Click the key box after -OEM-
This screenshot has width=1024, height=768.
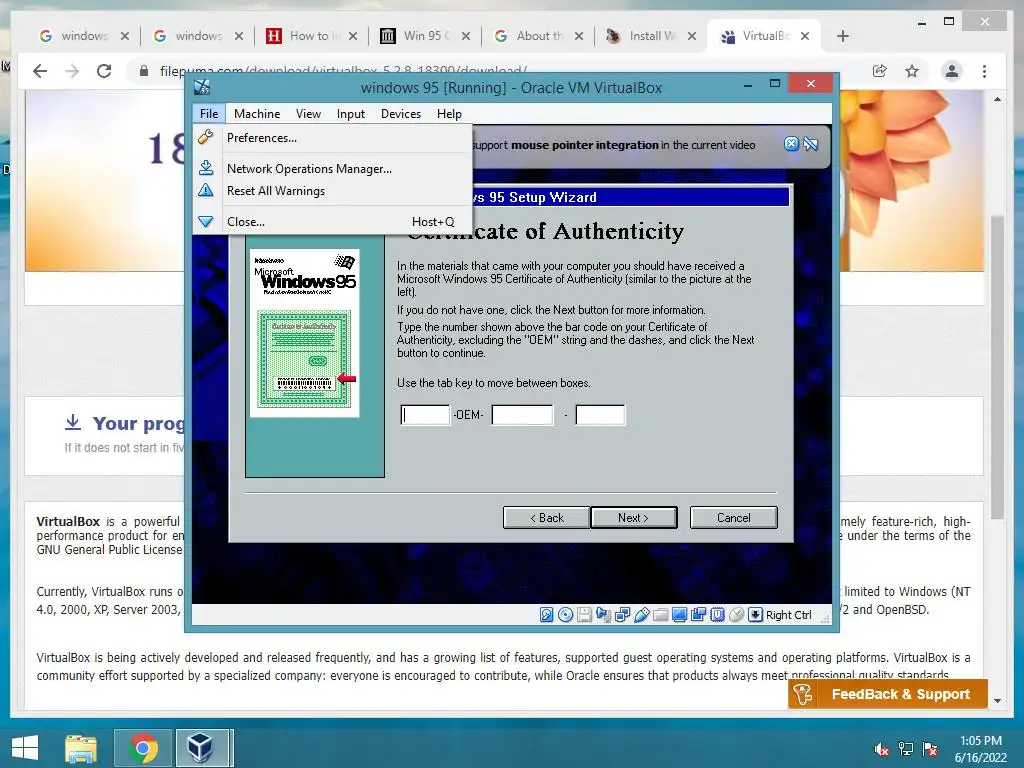click(522, 415)
